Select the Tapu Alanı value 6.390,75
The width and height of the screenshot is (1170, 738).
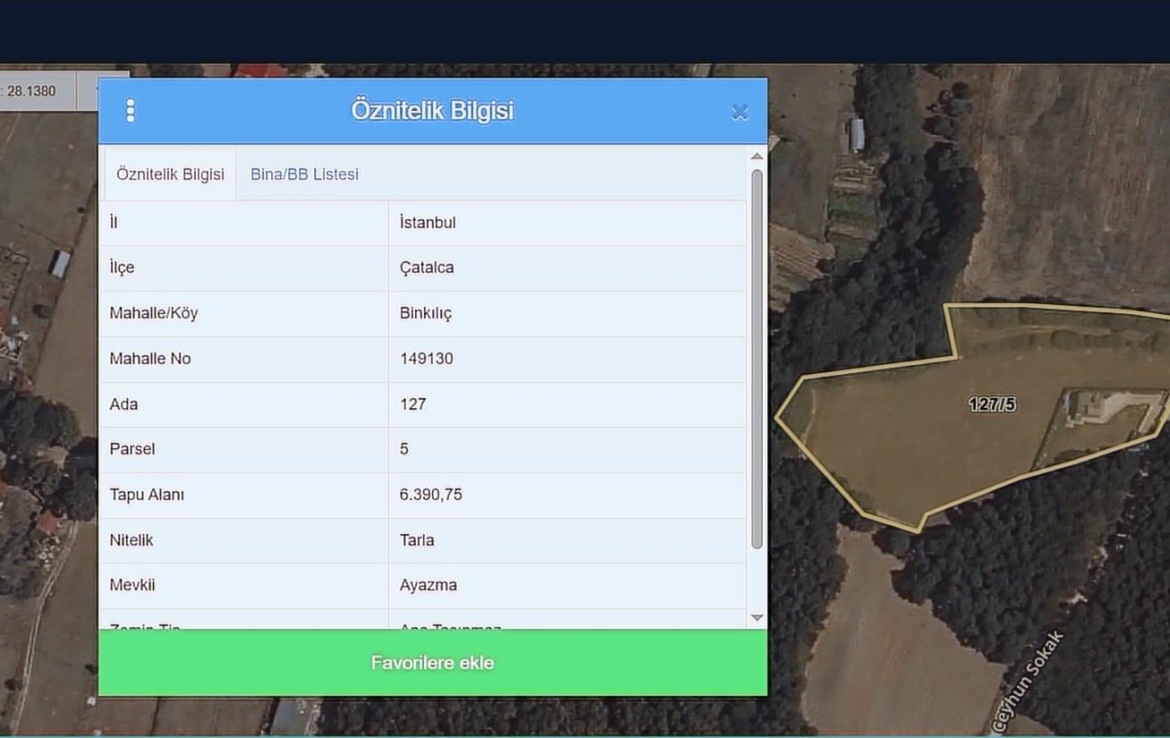431,494
